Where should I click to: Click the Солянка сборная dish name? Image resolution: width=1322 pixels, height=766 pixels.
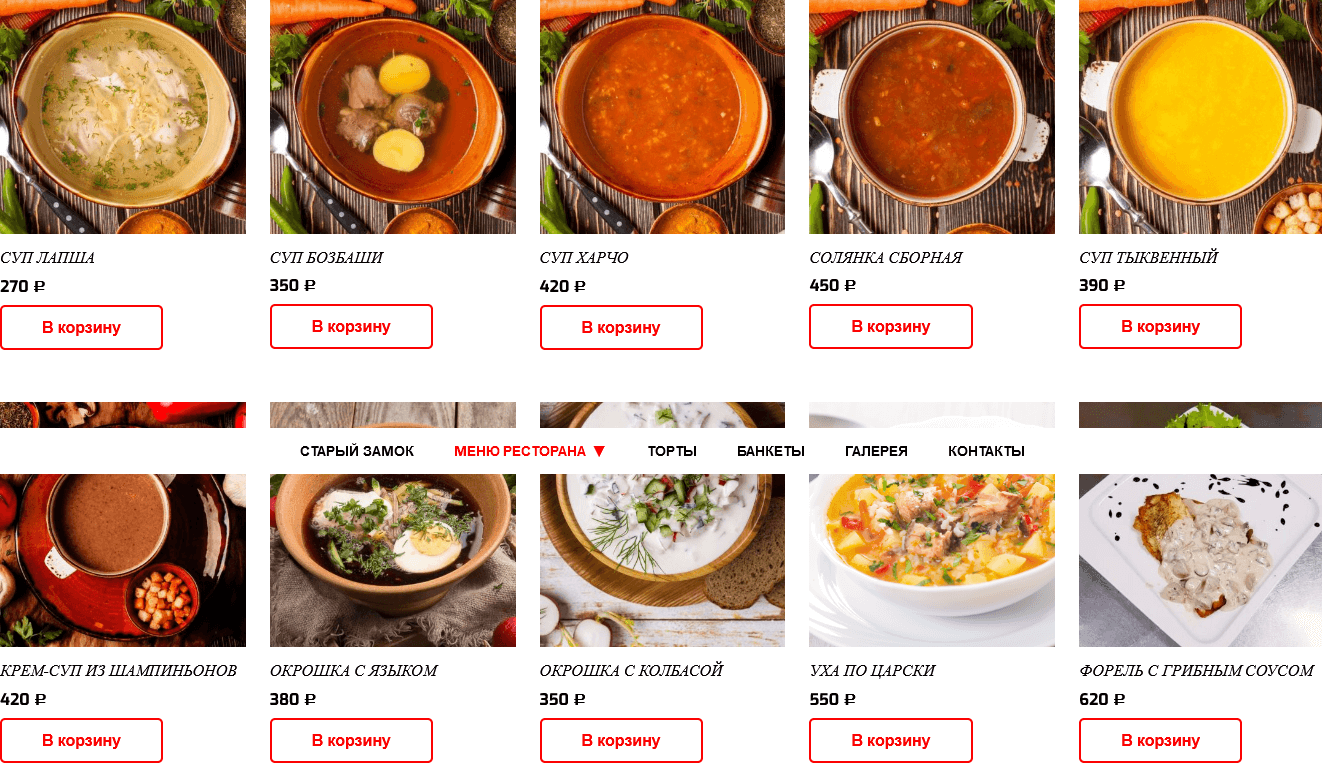885,258
